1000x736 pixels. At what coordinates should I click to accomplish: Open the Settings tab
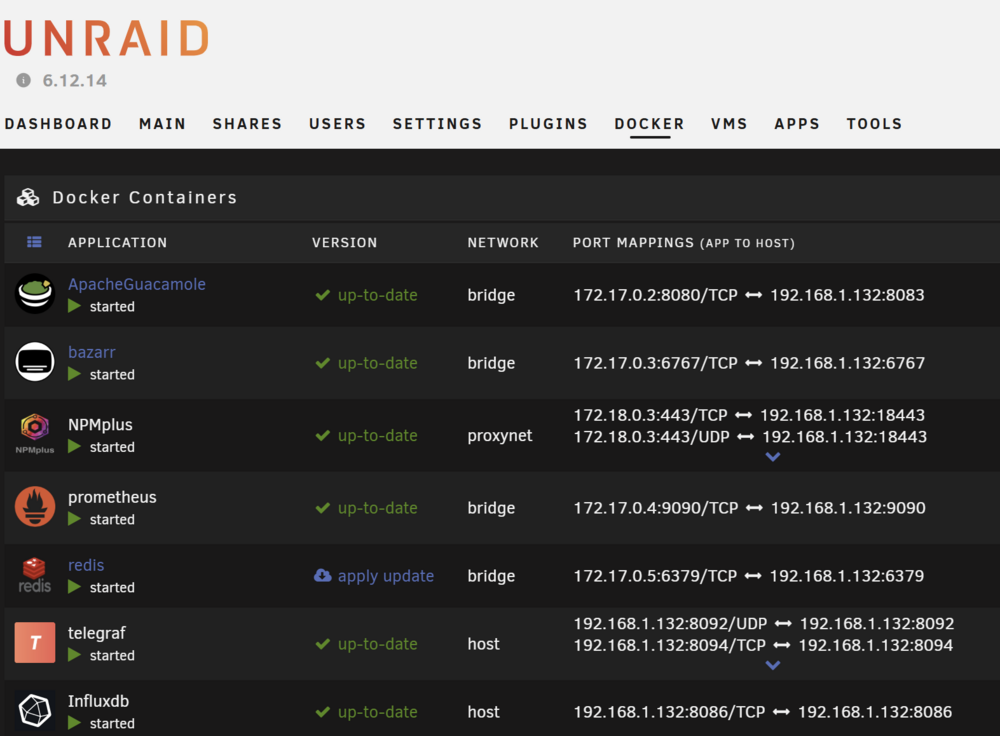[x=438, y=124]
